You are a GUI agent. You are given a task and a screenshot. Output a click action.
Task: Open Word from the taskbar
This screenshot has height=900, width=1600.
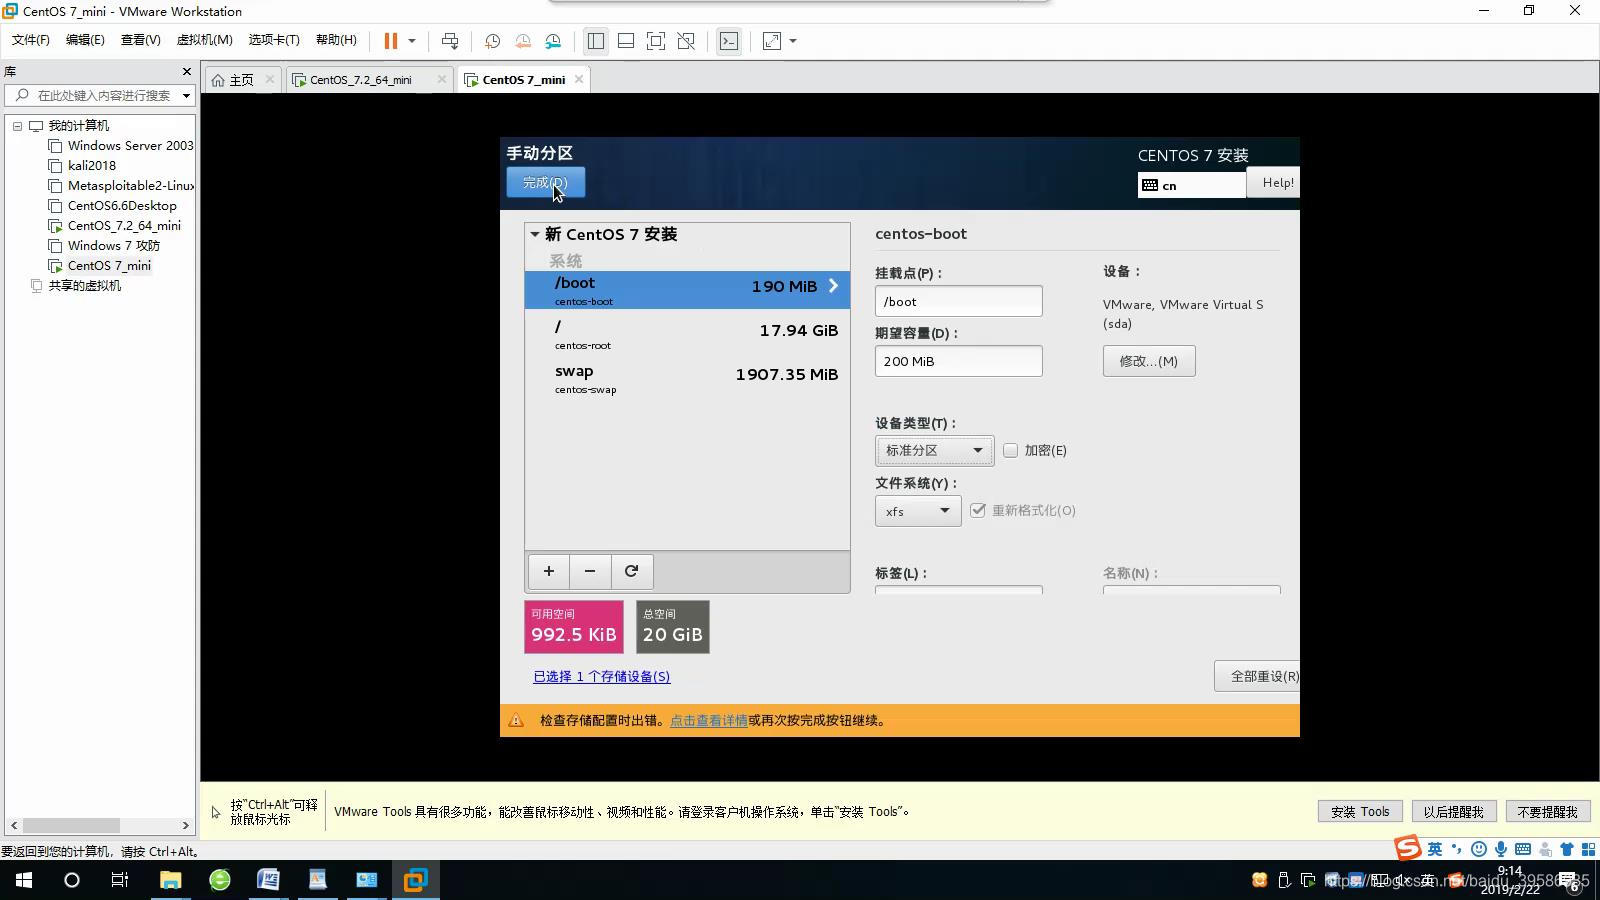[x=268, y=880]
